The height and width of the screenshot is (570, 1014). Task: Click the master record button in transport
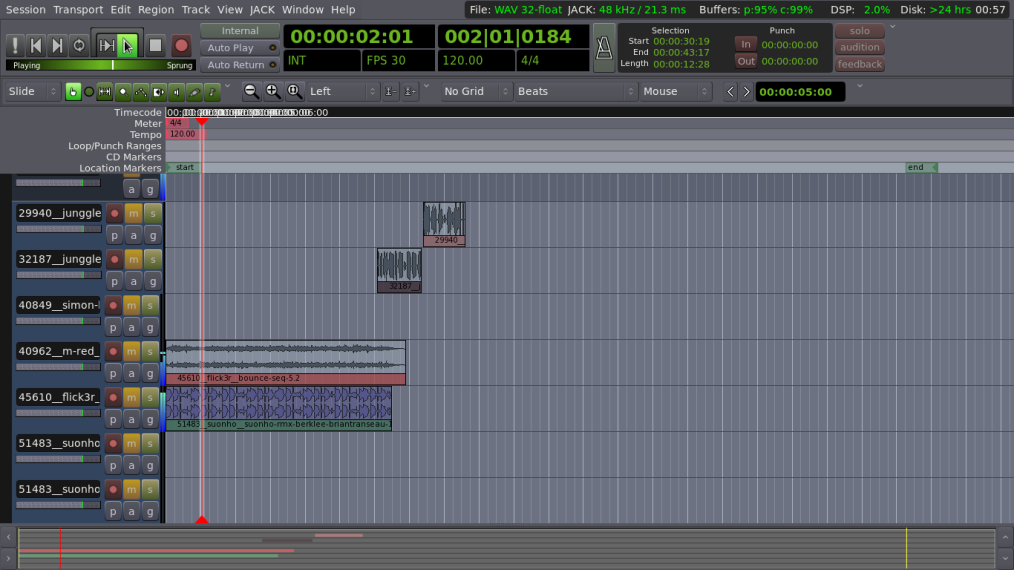(x=182, y=45)
